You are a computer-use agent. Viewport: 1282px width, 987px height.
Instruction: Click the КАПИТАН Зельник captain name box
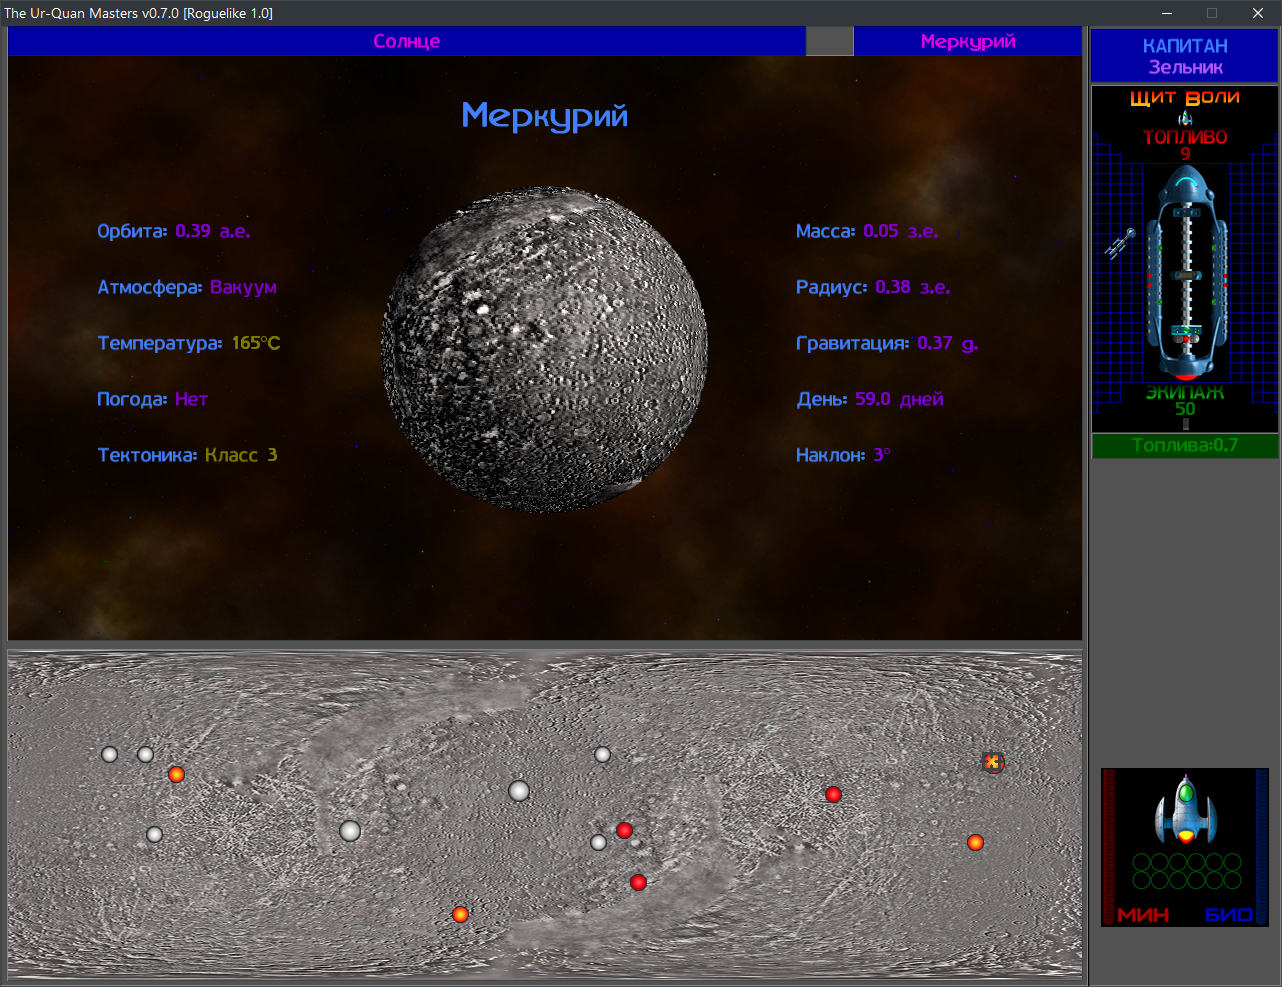point(1185,56)
